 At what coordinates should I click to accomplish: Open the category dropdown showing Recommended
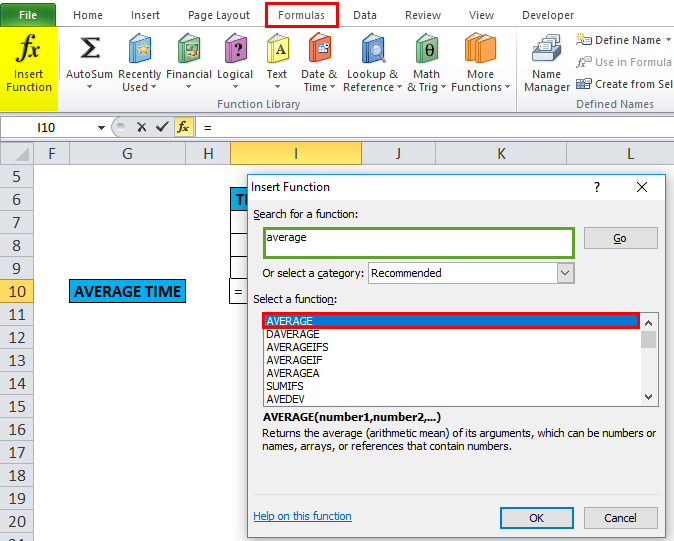565,273
